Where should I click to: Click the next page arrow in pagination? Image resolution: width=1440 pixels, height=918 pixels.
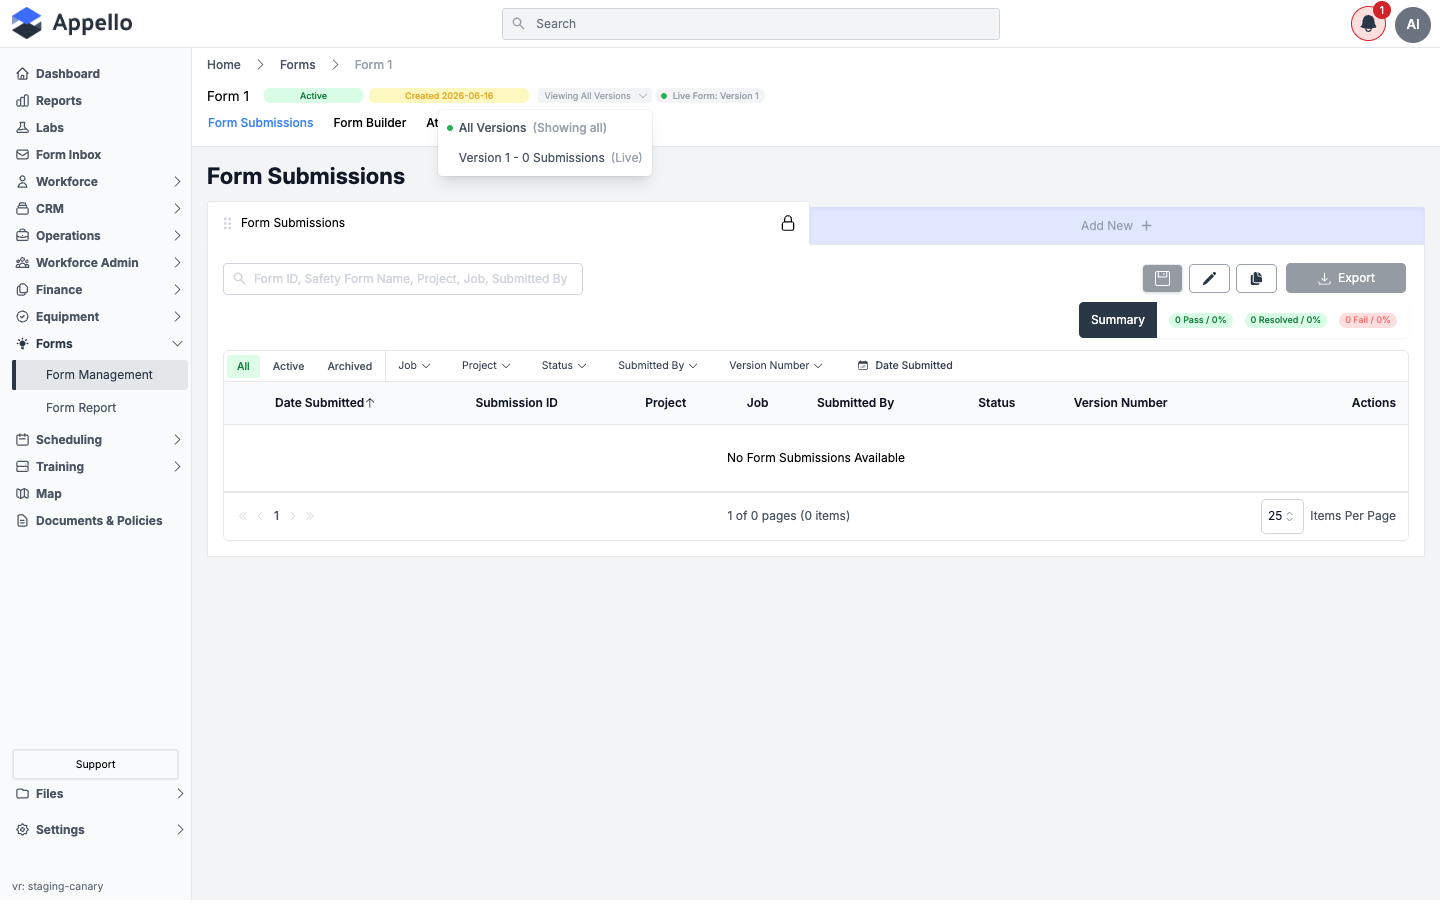tap(293, 516)
